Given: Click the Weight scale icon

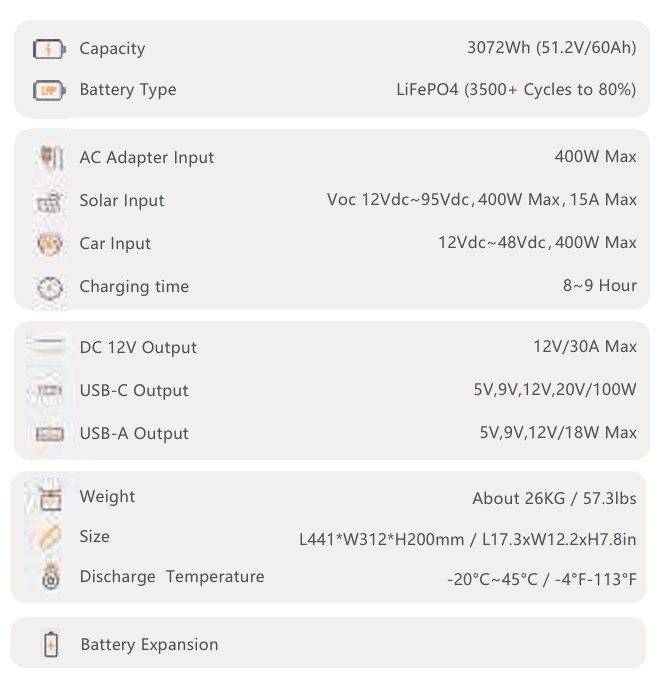Looking at the screenshot, I should (x=50, y=496).
